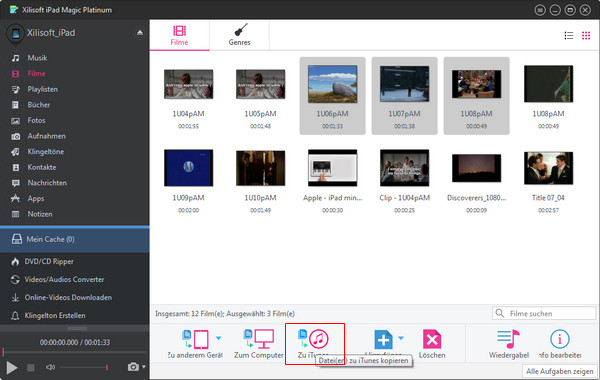Mute the player volume
The width and height of the screenshot is (600, 380).
[51, 367]
